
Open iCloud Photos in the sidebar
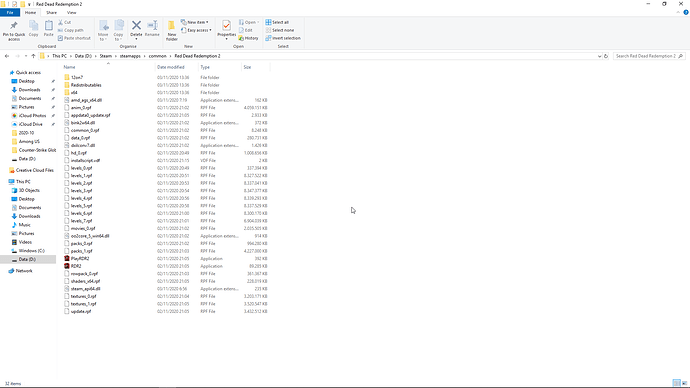(32, 116)
